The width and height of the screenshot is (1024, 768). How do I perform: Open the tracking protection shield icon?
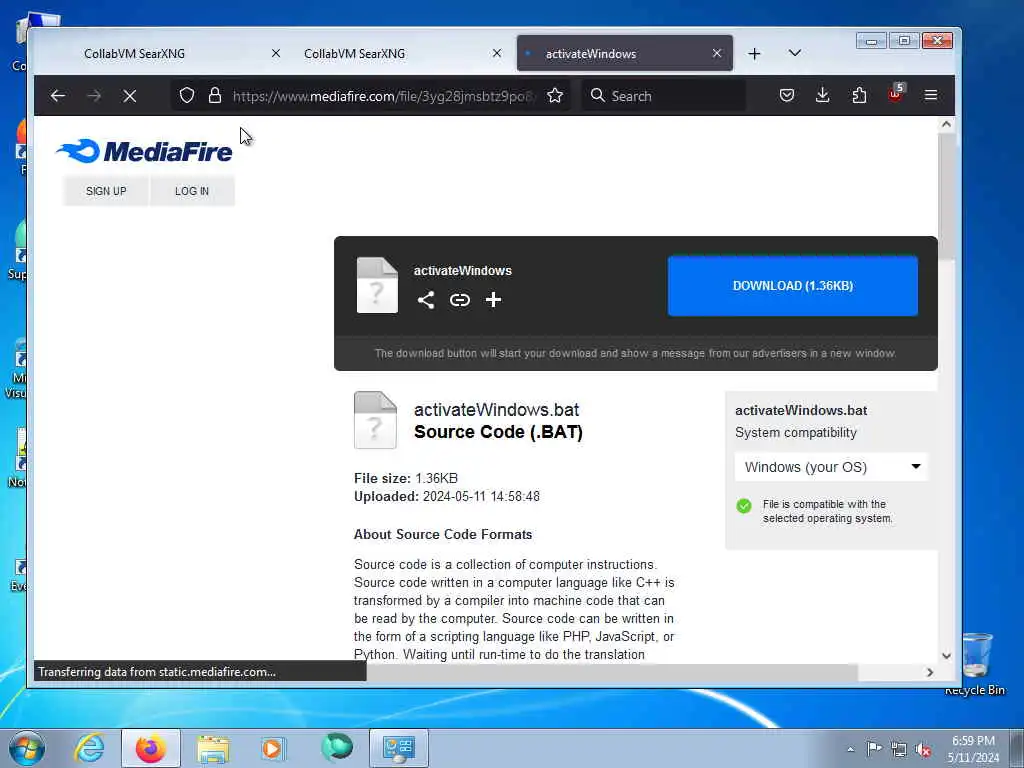187,96
